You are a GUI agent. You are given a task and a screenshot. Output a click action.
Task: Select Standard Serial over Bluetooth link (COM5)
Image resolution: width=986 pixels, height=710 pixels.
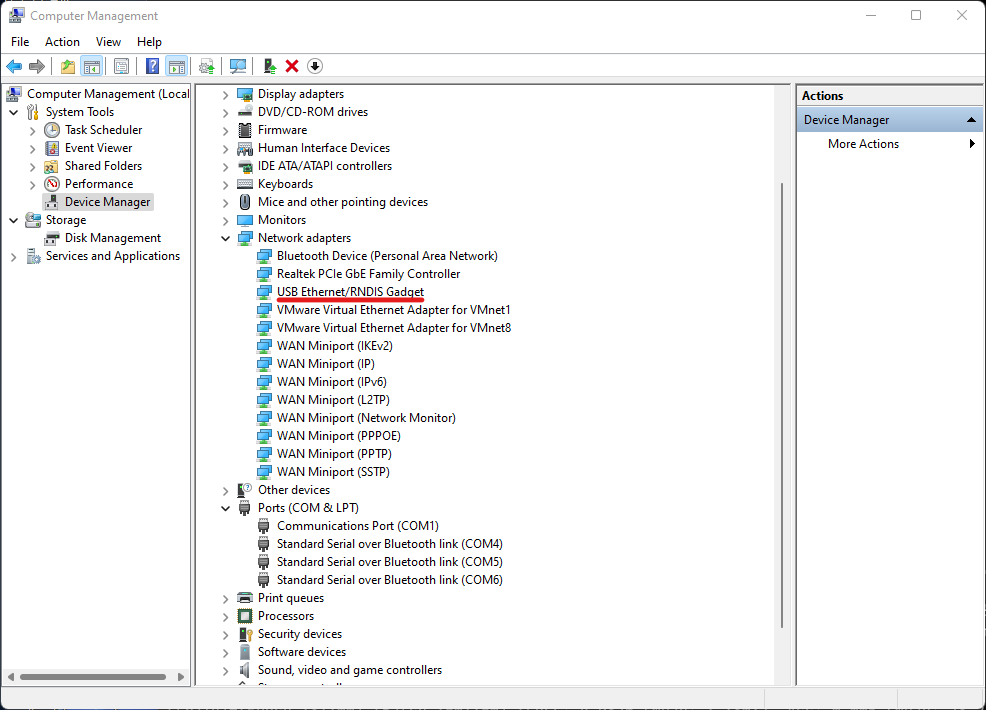click(x=390, y=562)
